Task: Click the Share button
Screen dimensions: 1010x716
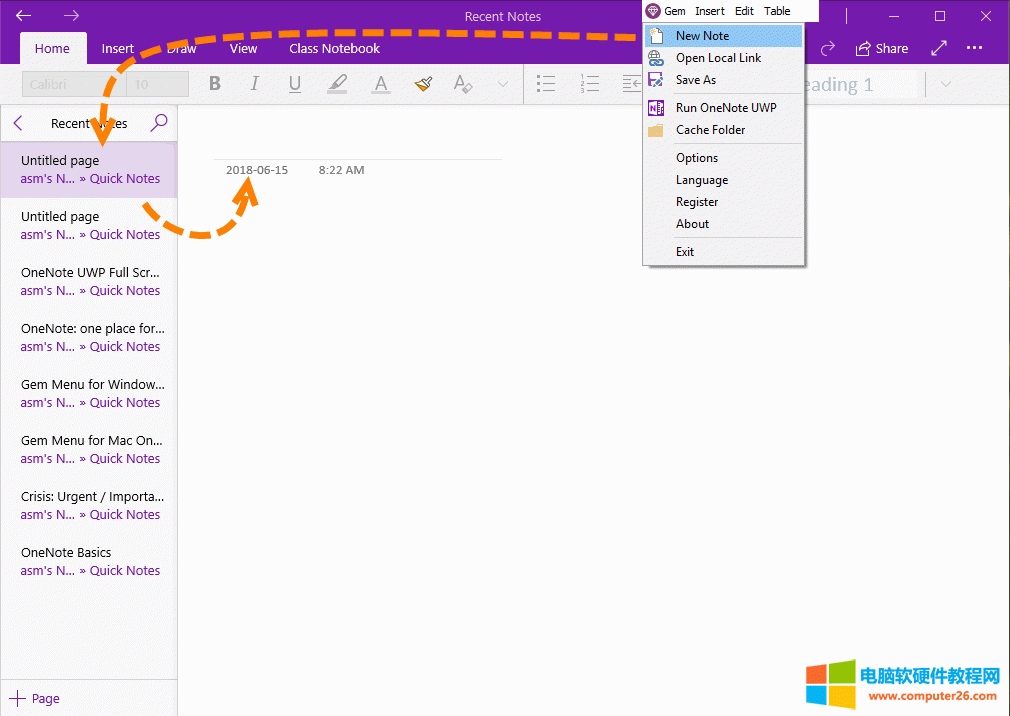Action: point(882,48)
